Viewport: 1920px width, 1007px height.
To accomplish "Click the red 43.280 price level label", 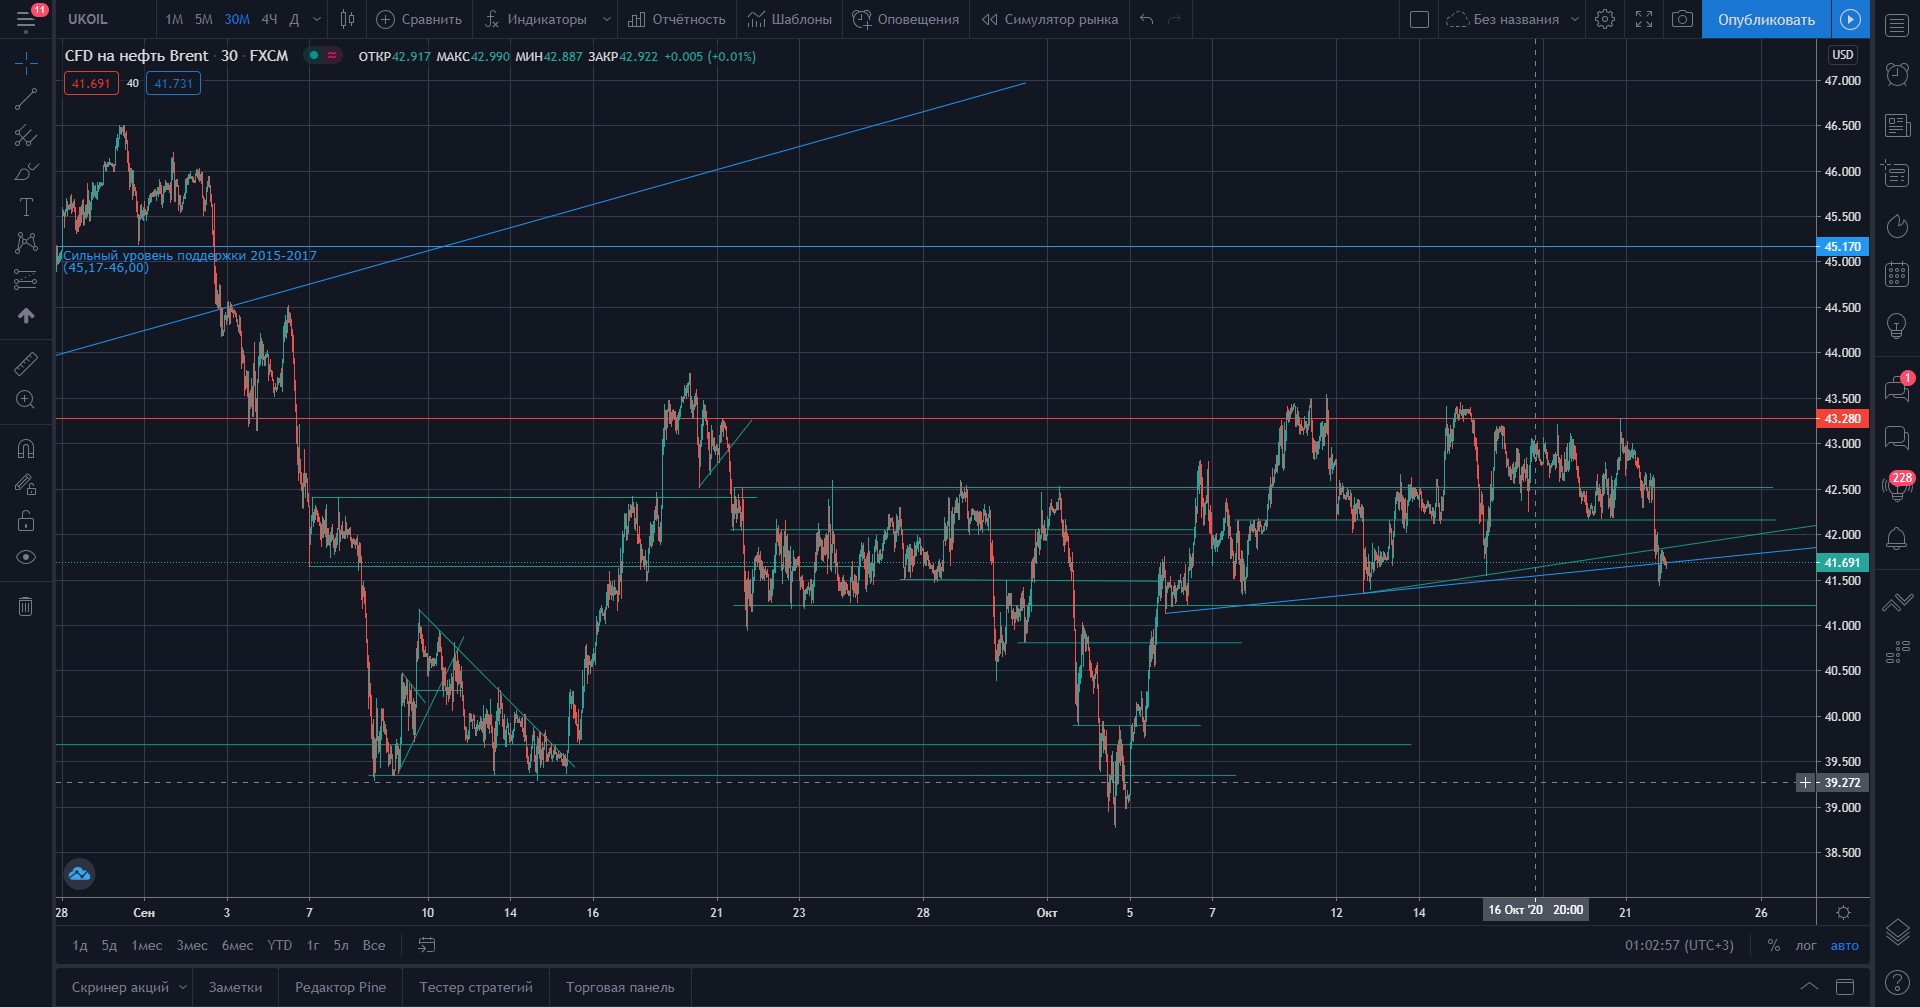I will [x=1841, y=419].
